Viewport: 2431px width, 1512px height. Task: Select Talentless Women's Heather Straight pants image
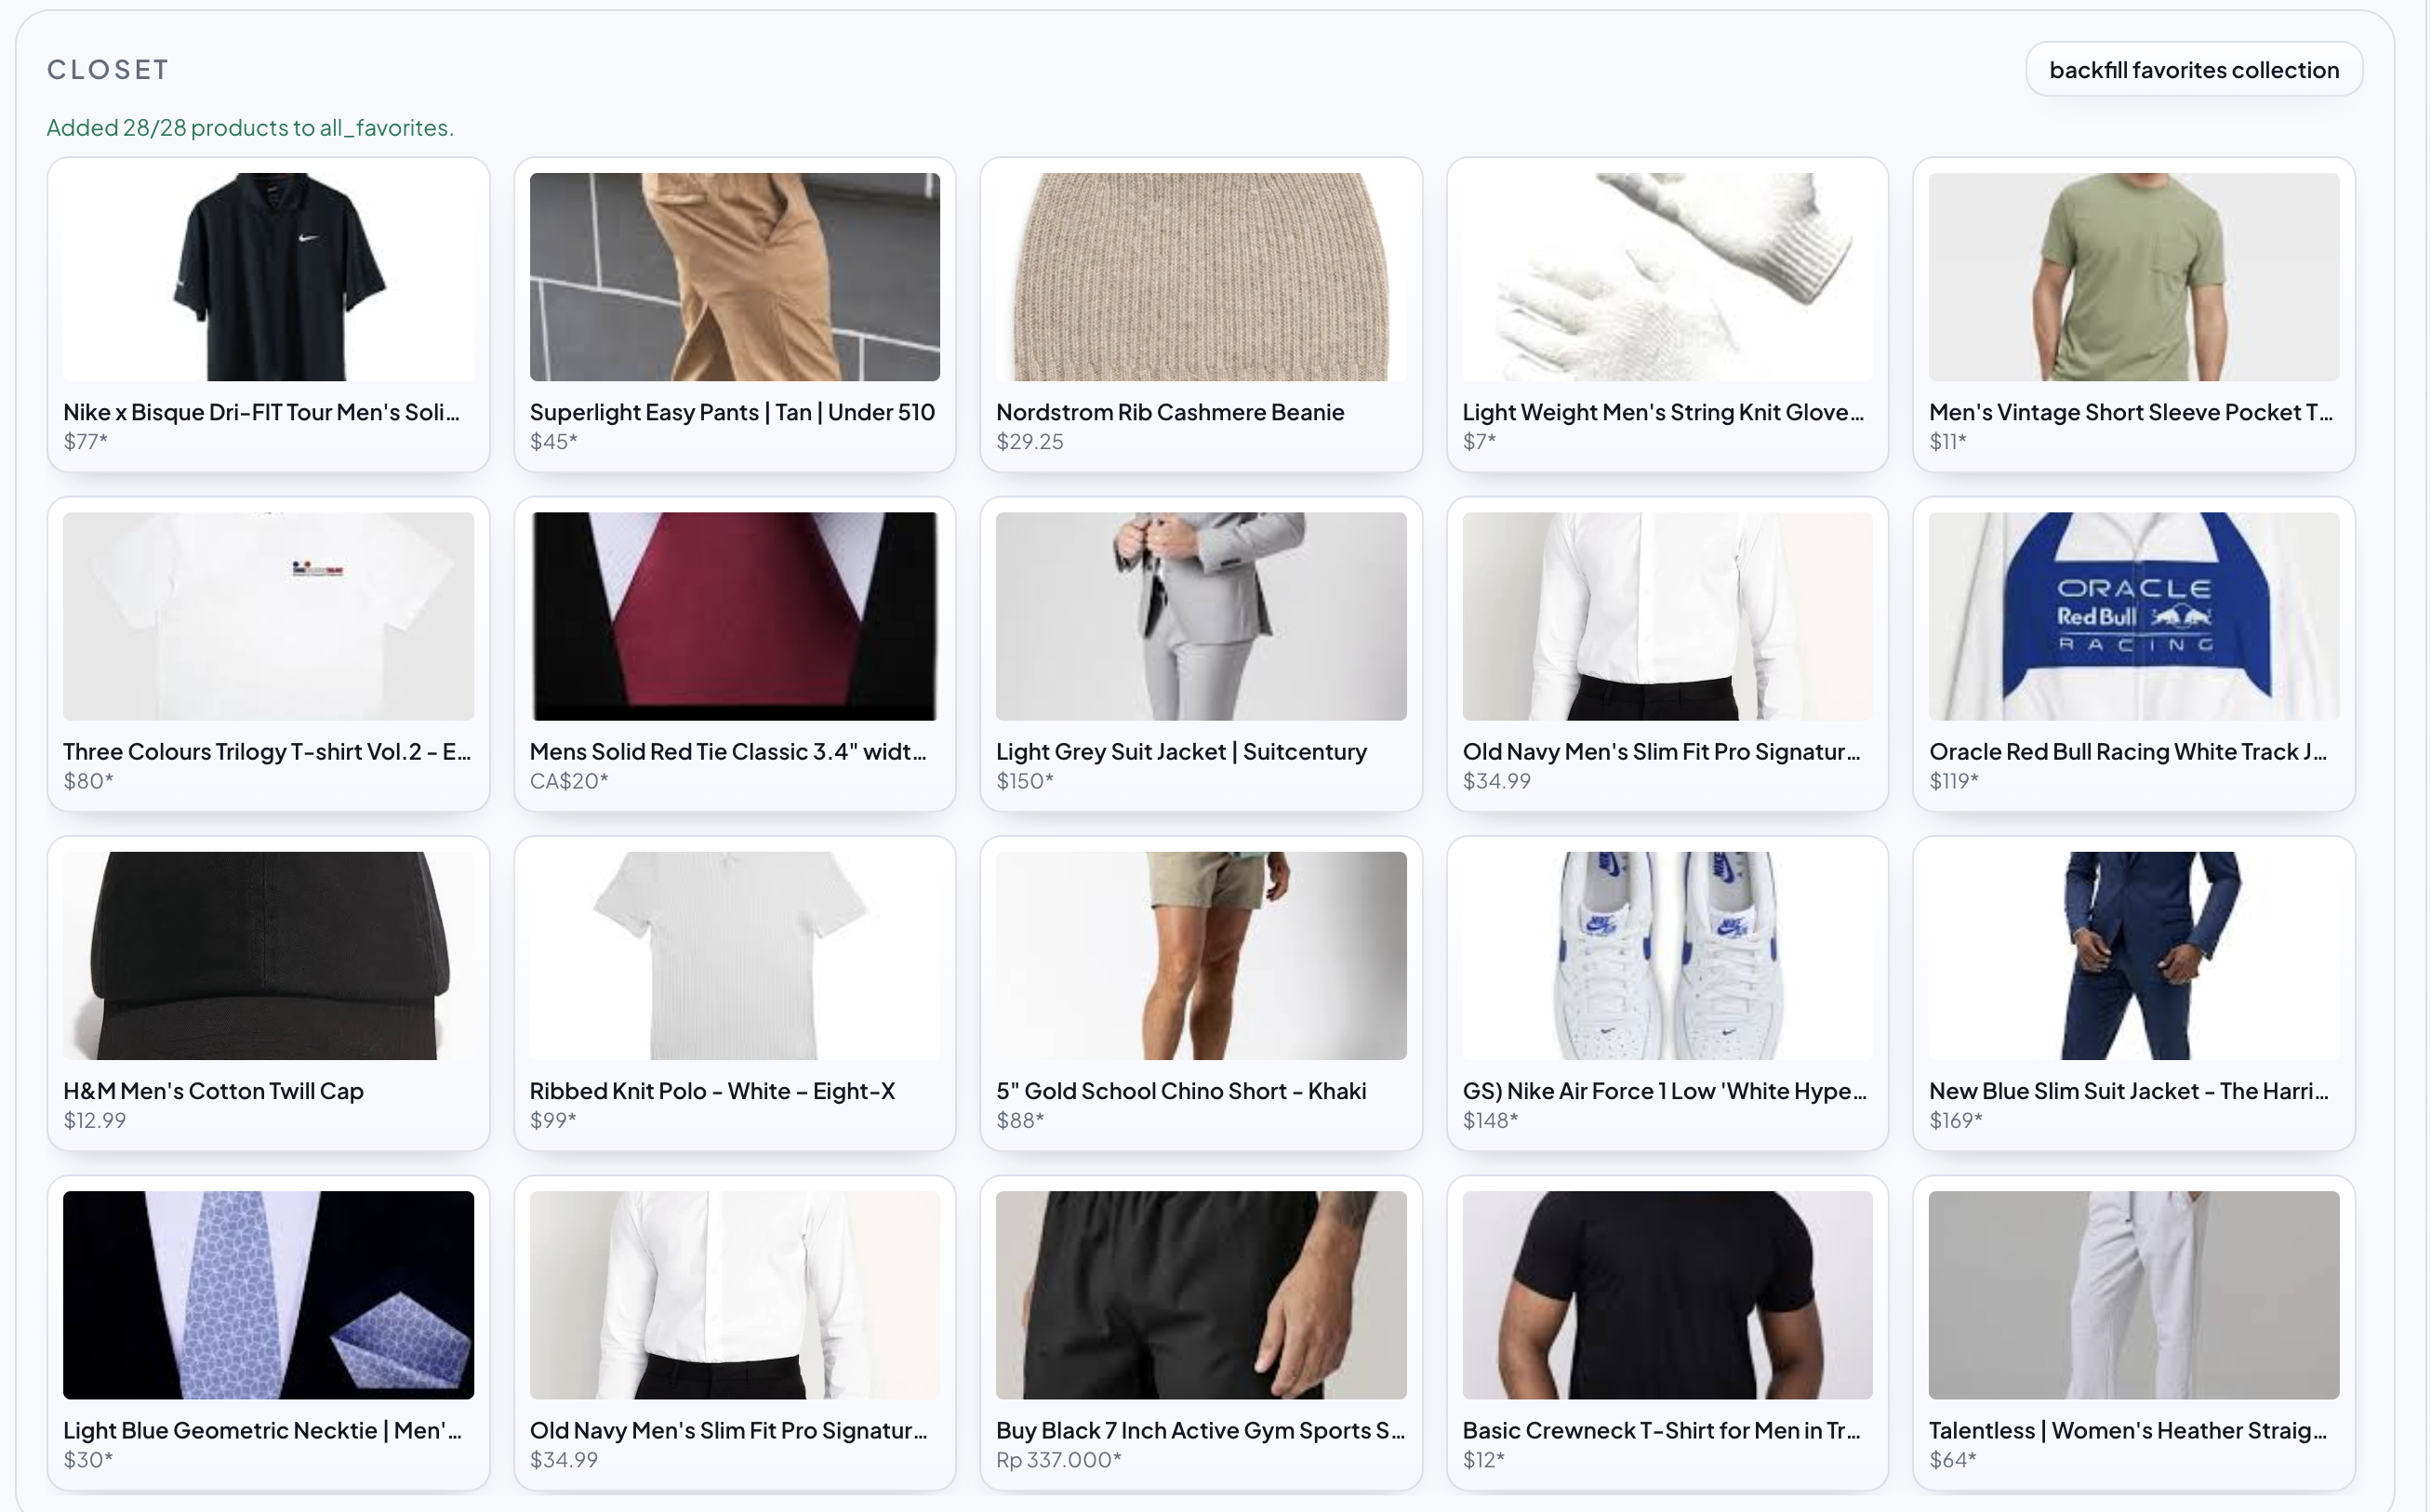pyautogui.click(x=2133, y=1294)
